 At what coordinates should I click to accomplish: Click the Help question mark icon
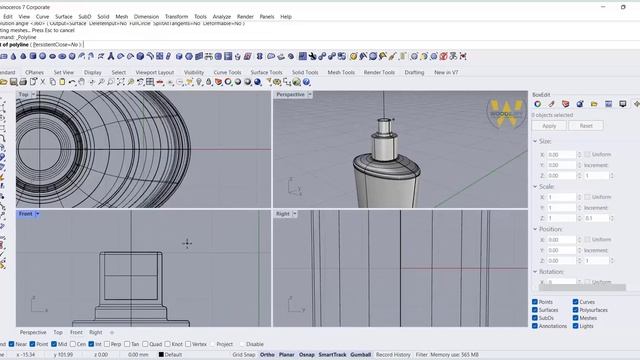(306, 82)
